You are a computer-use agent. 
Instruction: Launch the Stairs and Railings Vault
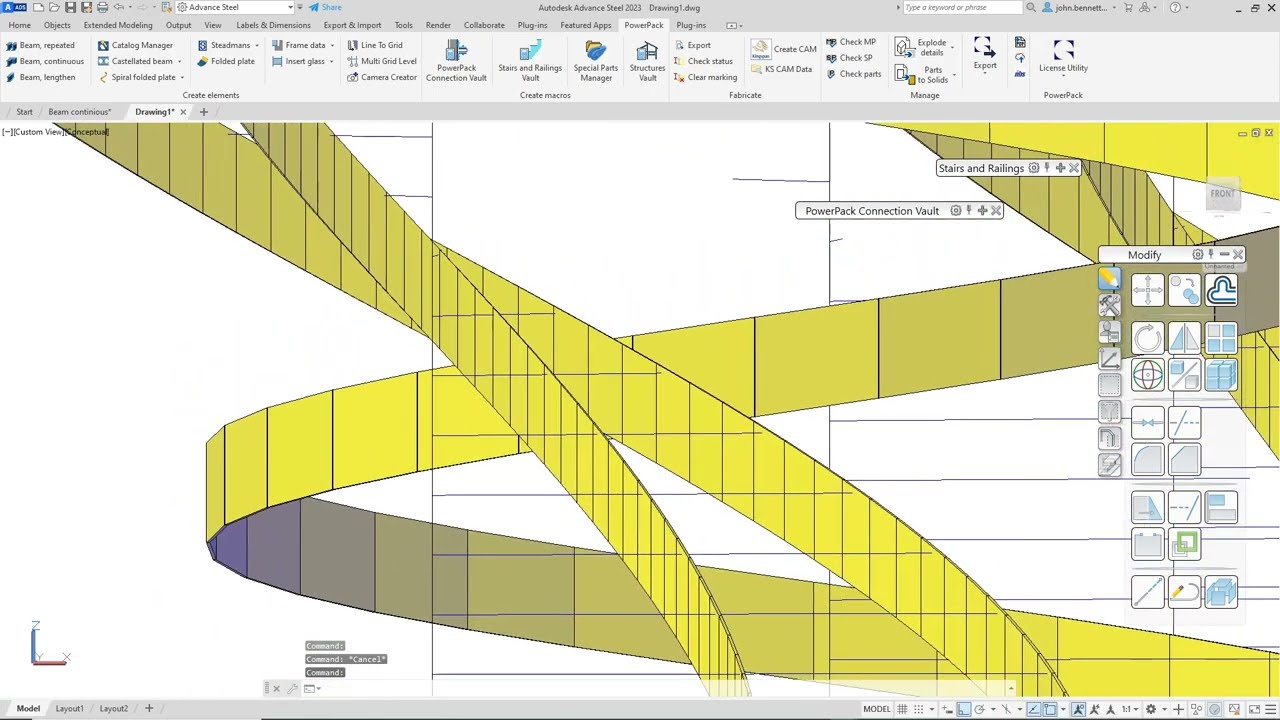pyautogui.click(x=530, y=60)
